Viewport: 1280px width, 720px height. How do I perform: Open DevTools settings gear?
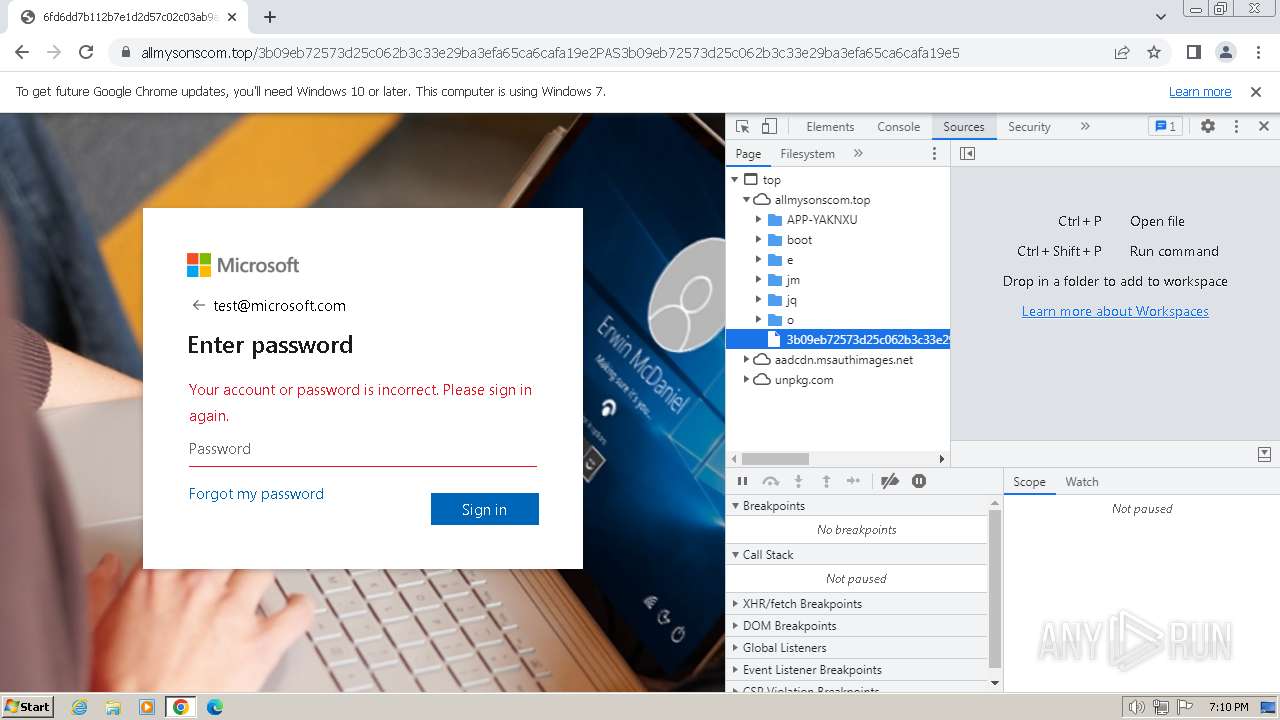pos(1208,126)
